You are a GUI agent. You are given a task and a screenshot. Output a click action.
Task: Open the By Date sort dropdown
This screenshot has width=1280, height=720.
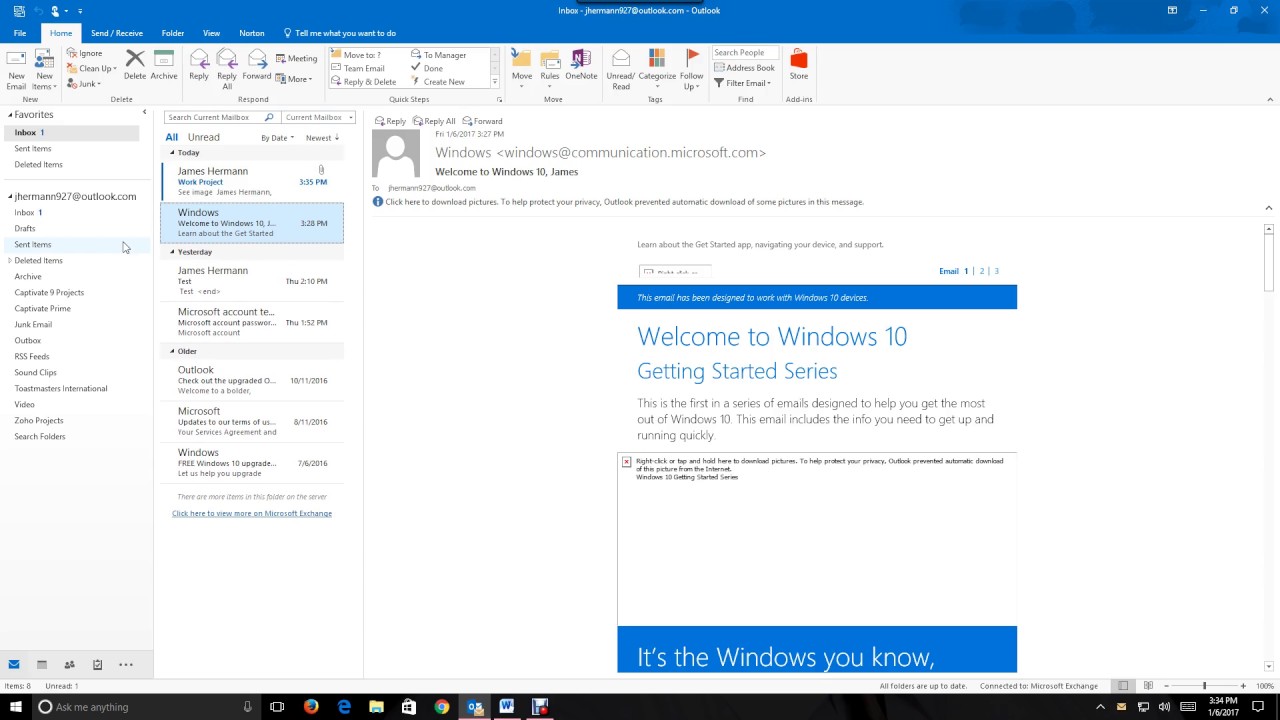click(277, 138)
